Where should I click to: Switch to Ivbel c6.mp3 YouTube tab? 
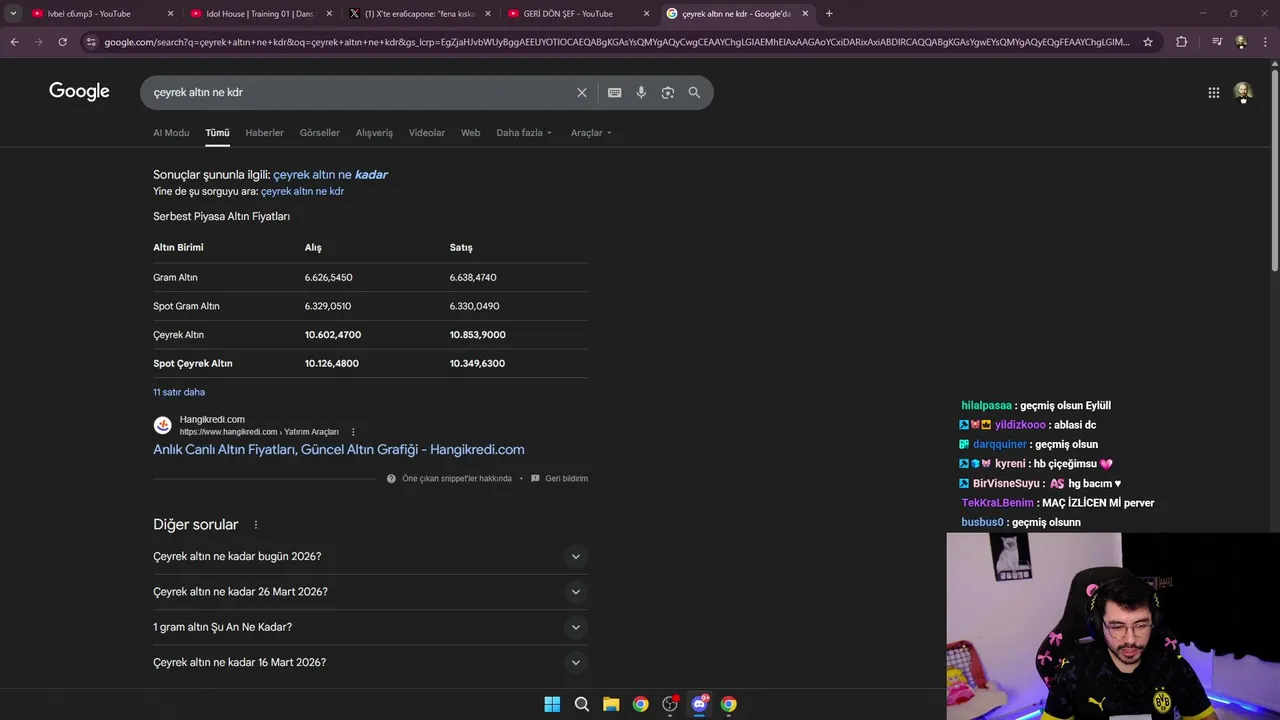click(89, 14)
